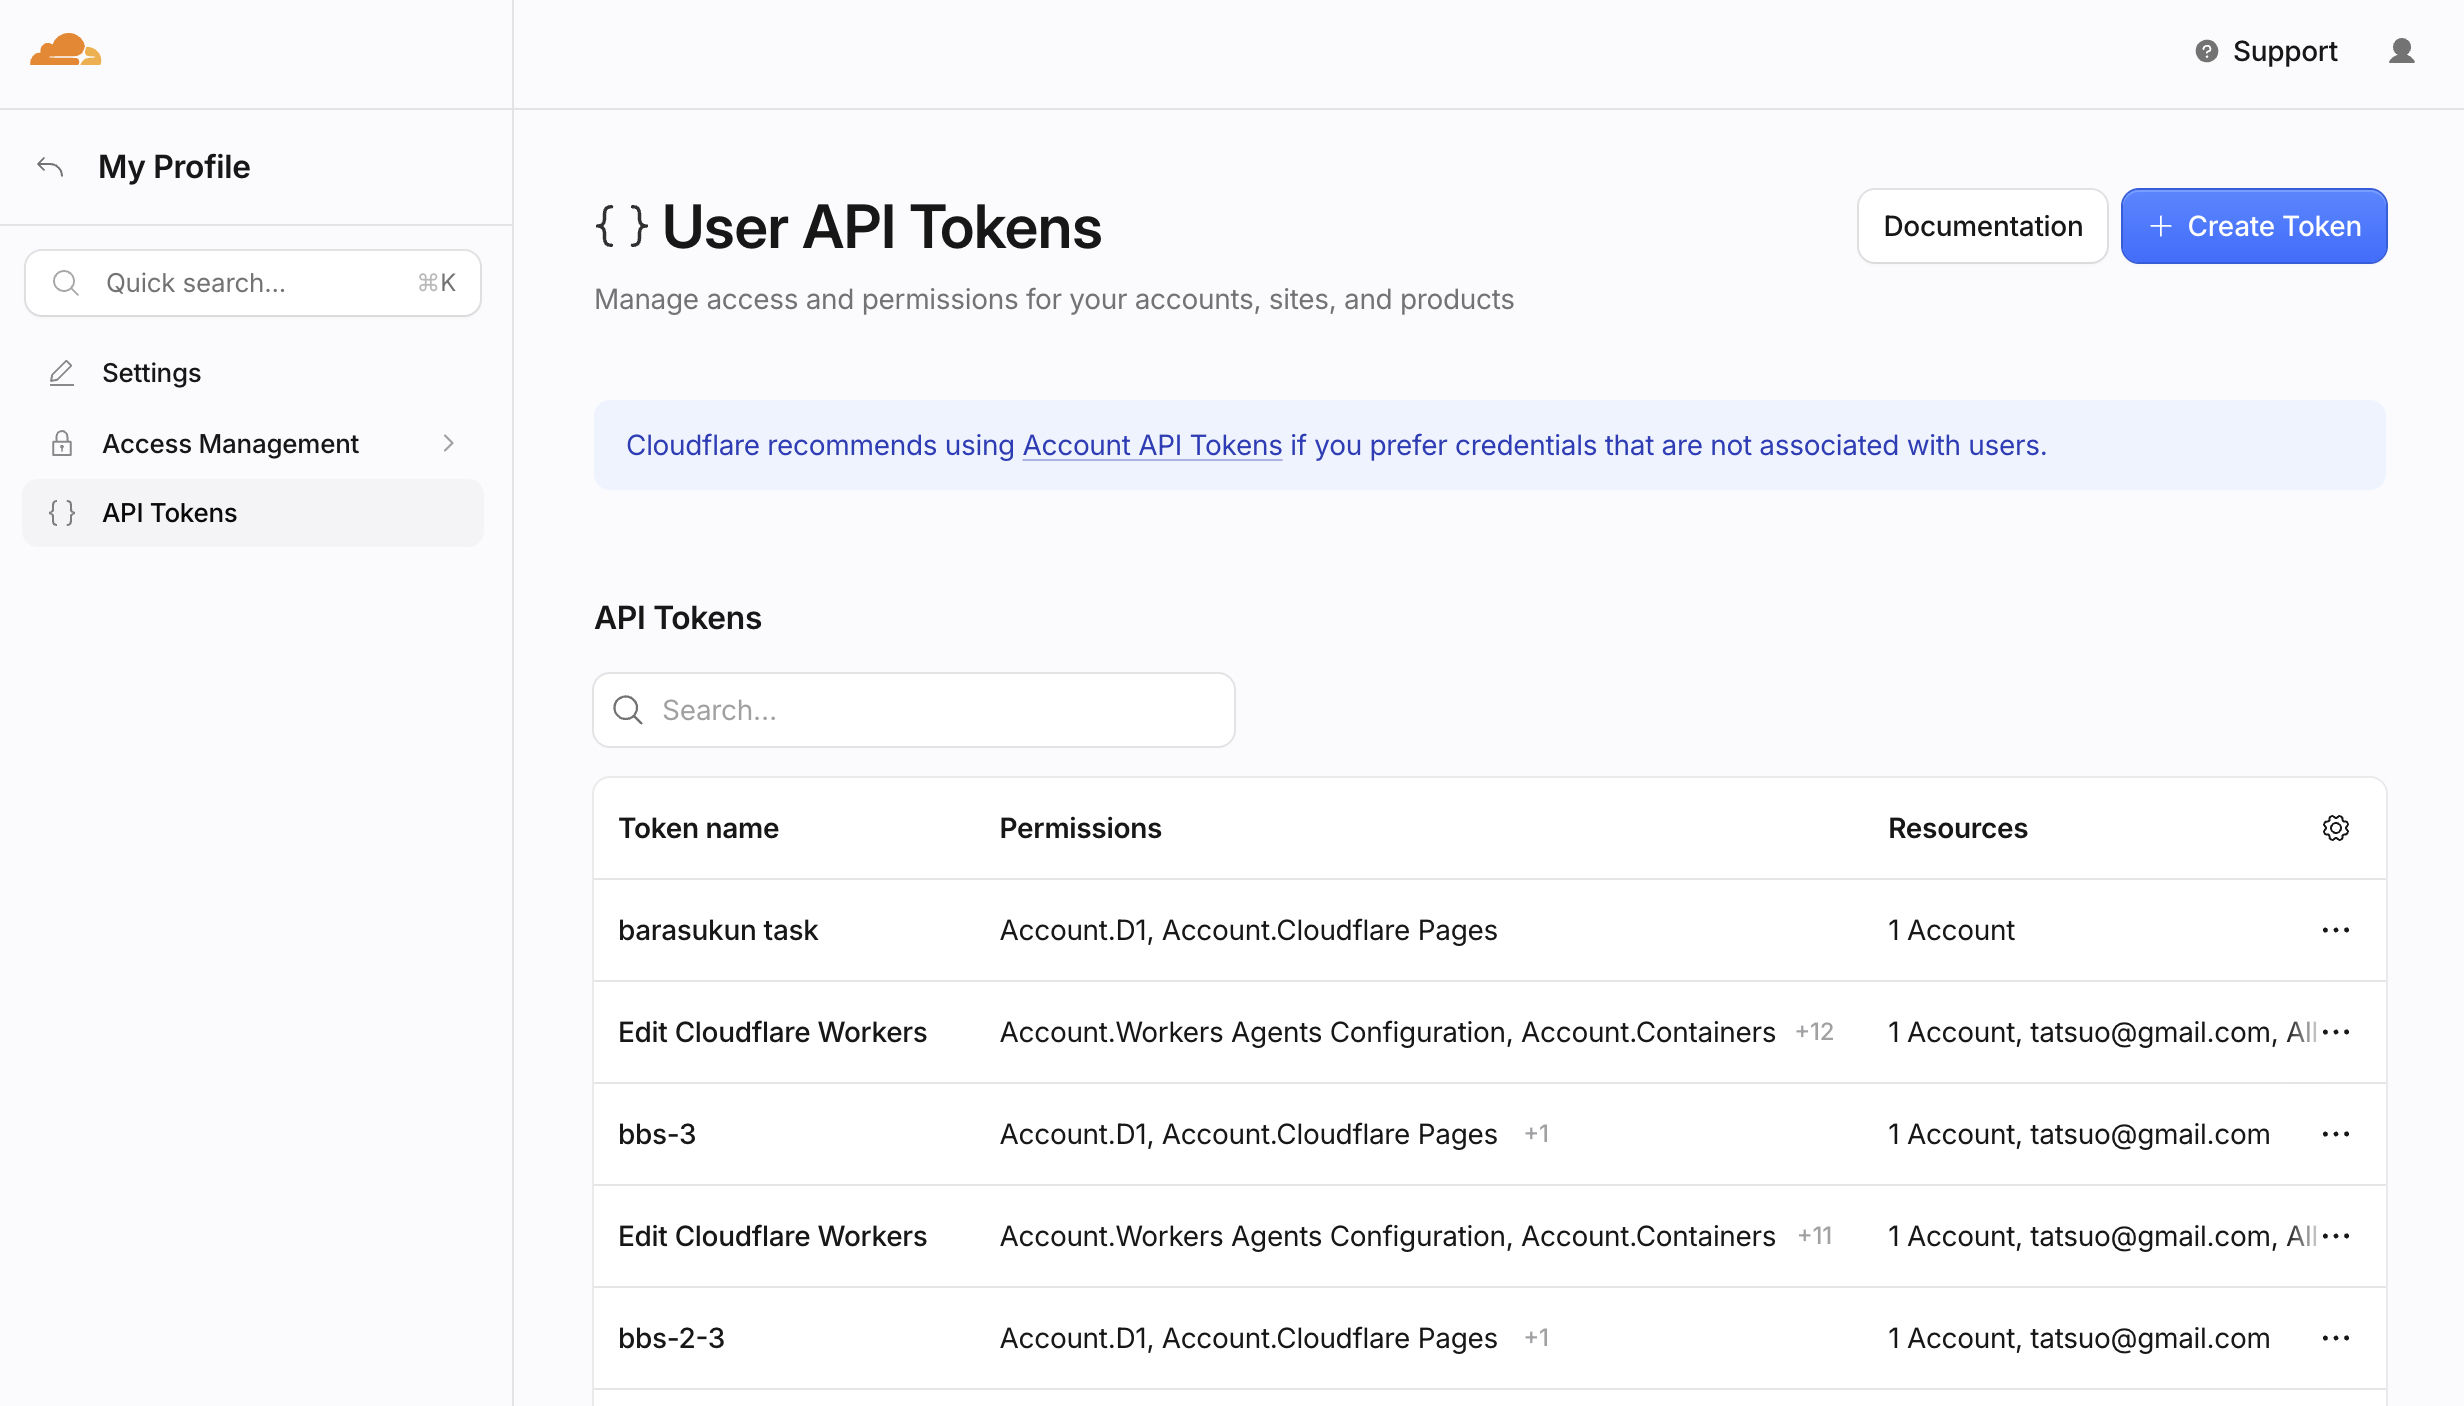Click the pencil icon next to Settings
2464x1406 pixels.
point(62,373)
